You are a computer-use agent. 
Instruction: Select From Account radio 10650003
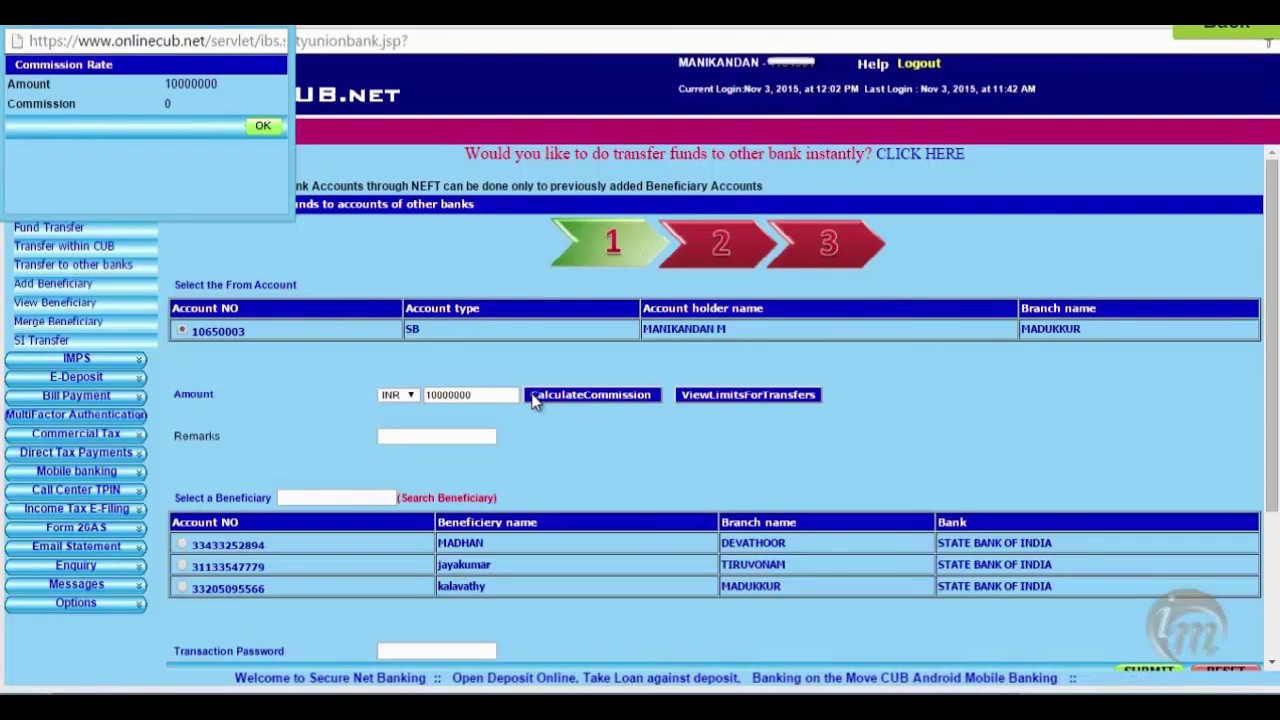tap(182, 330)
